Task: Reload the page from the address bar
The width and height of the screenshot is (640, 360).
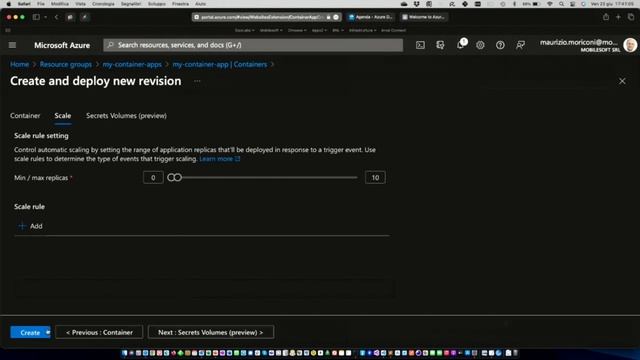Action: [336, 17]
